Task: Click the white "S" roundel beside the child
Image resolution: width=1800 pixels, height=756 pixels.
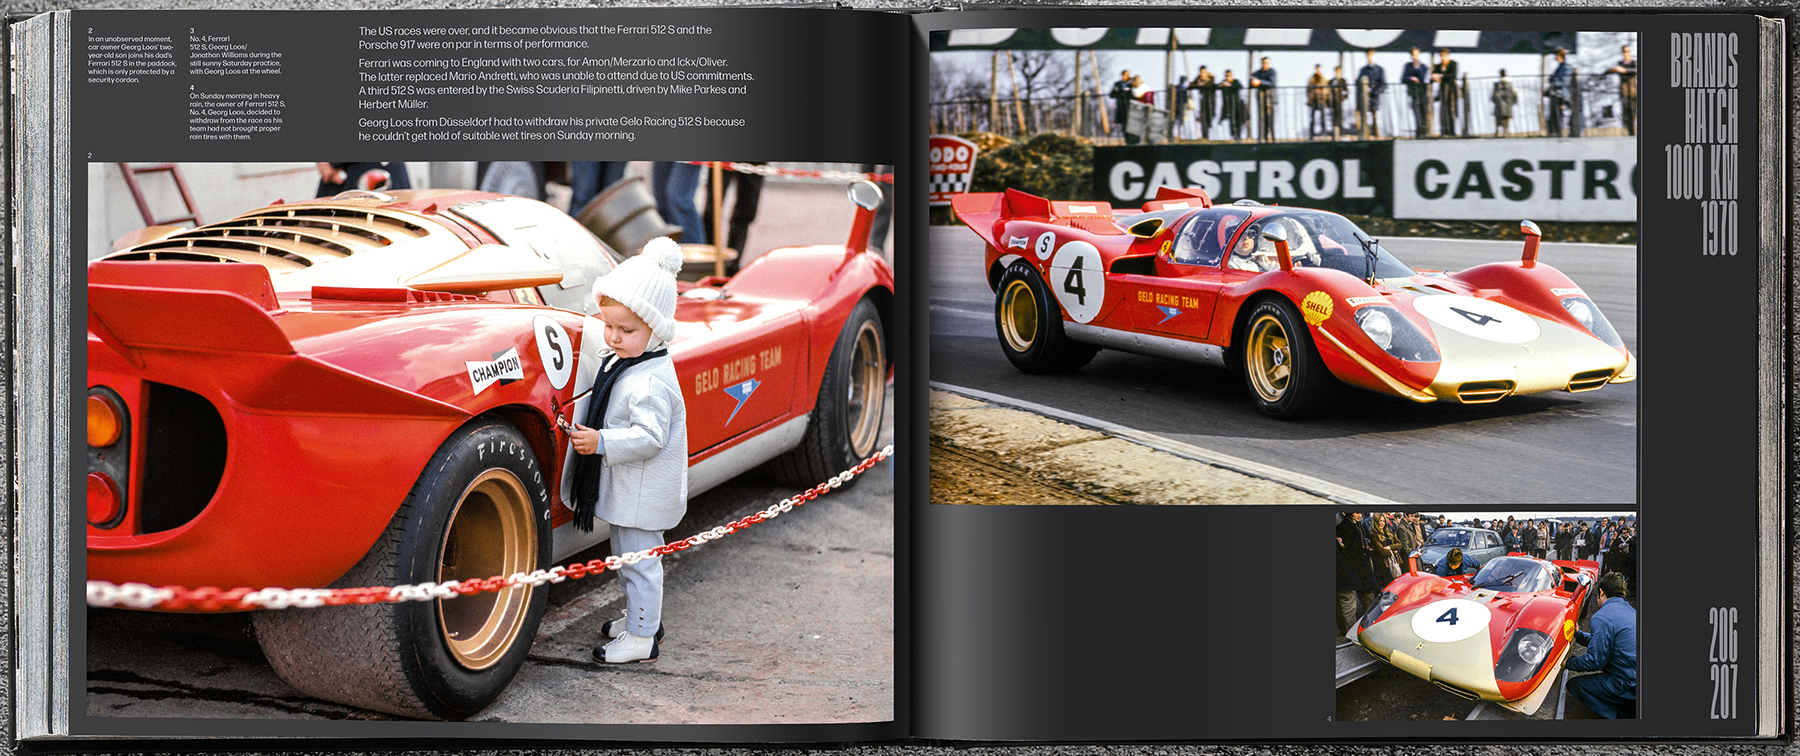Action: (556, 351)
